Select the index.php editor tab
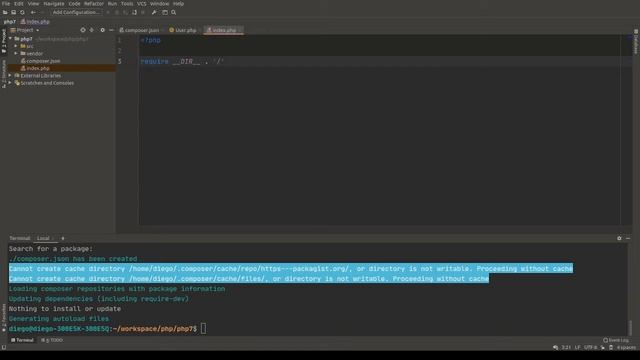This screenshot has width=640, height=360. (x=224, y=30)
